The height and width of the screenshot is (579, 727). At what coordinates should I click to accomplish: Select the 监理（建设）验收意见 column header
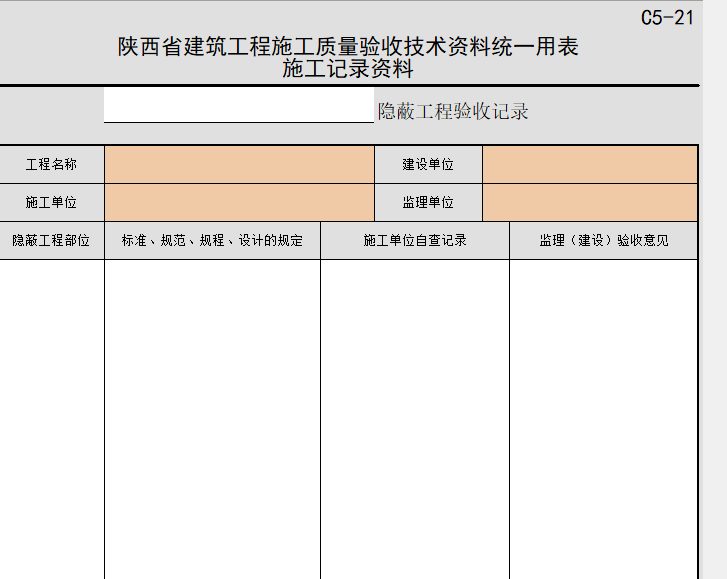pos(603,241)
